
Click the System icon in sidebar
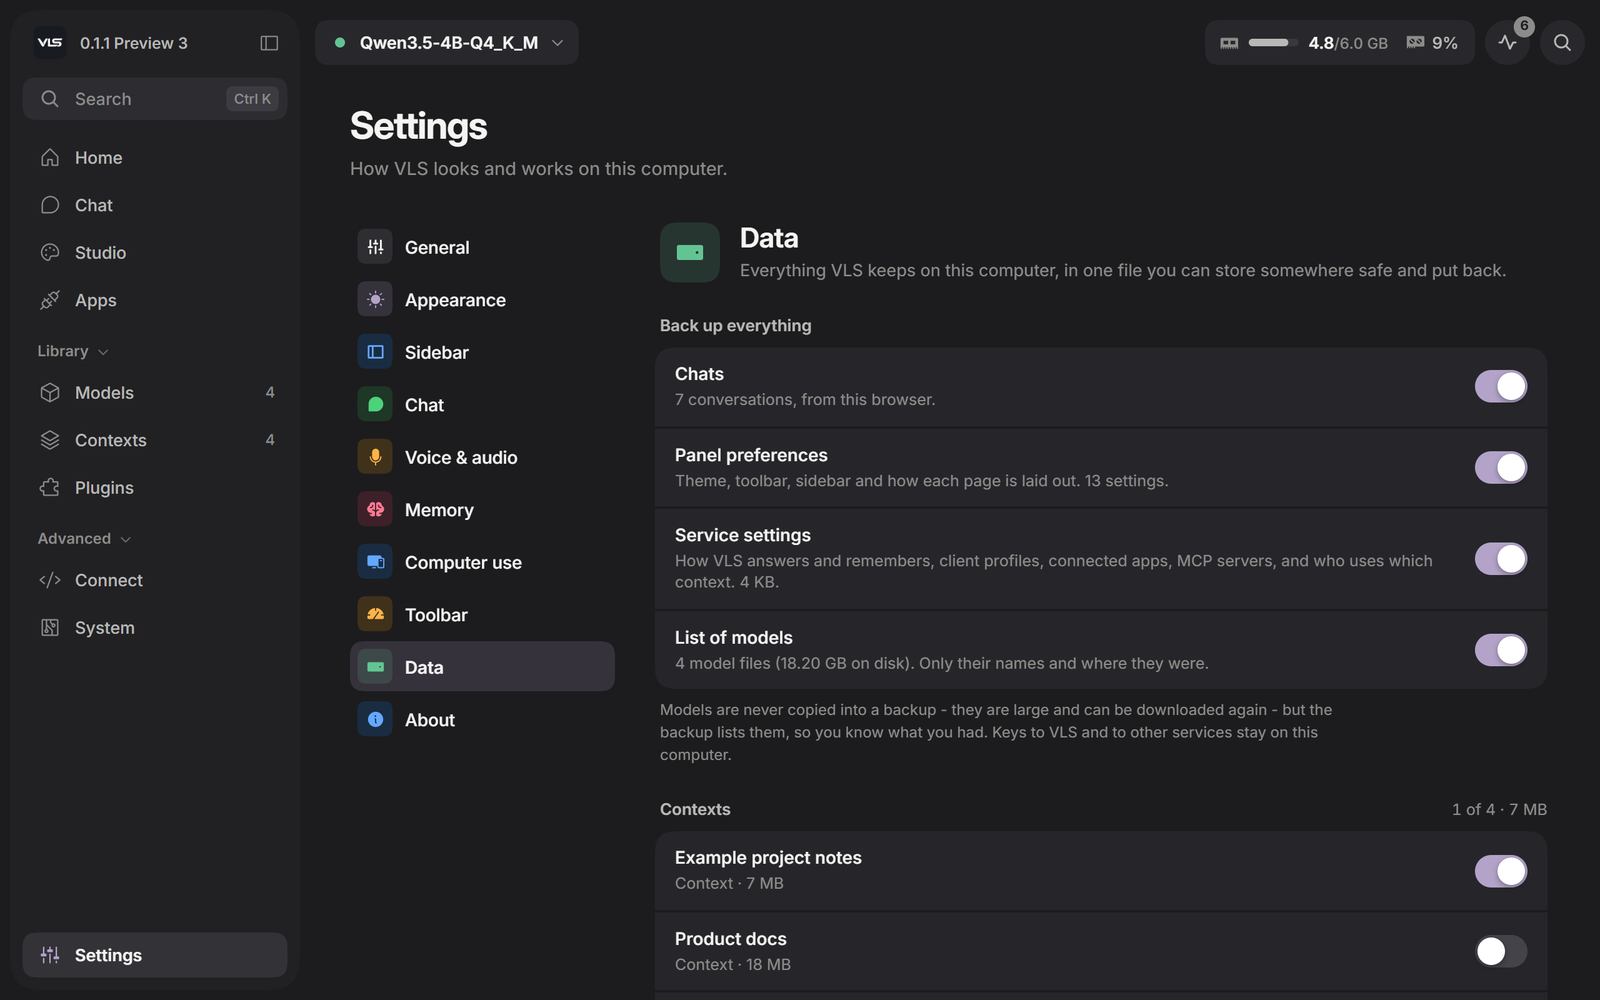pyautogui.click(x=50, y=627)
